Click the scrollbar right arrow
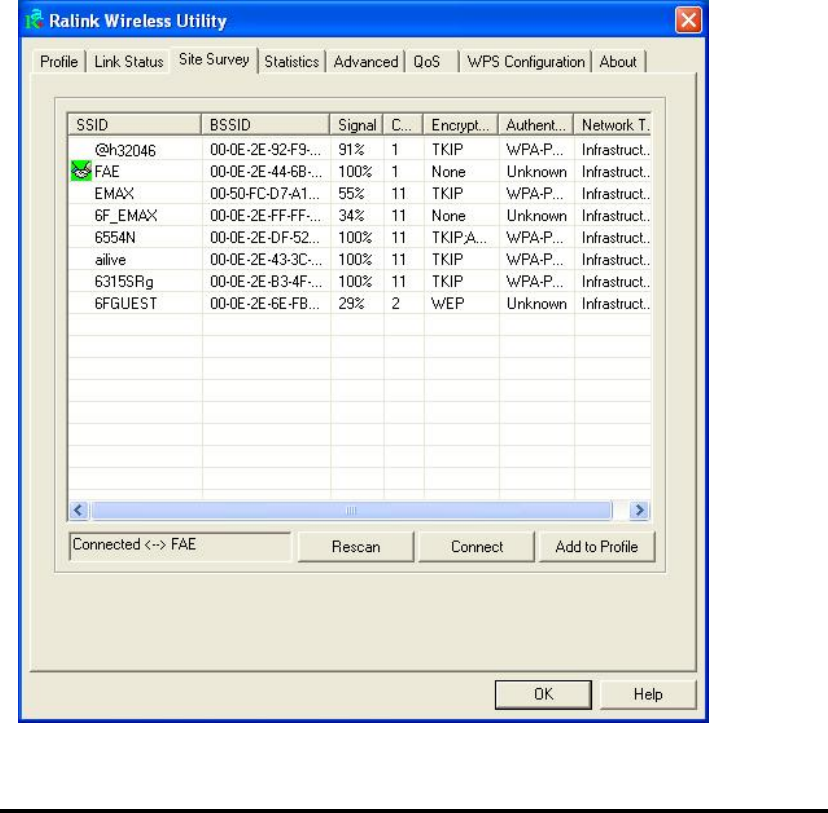Viewport: 828px width, 813px height. [x=639, y=510]
